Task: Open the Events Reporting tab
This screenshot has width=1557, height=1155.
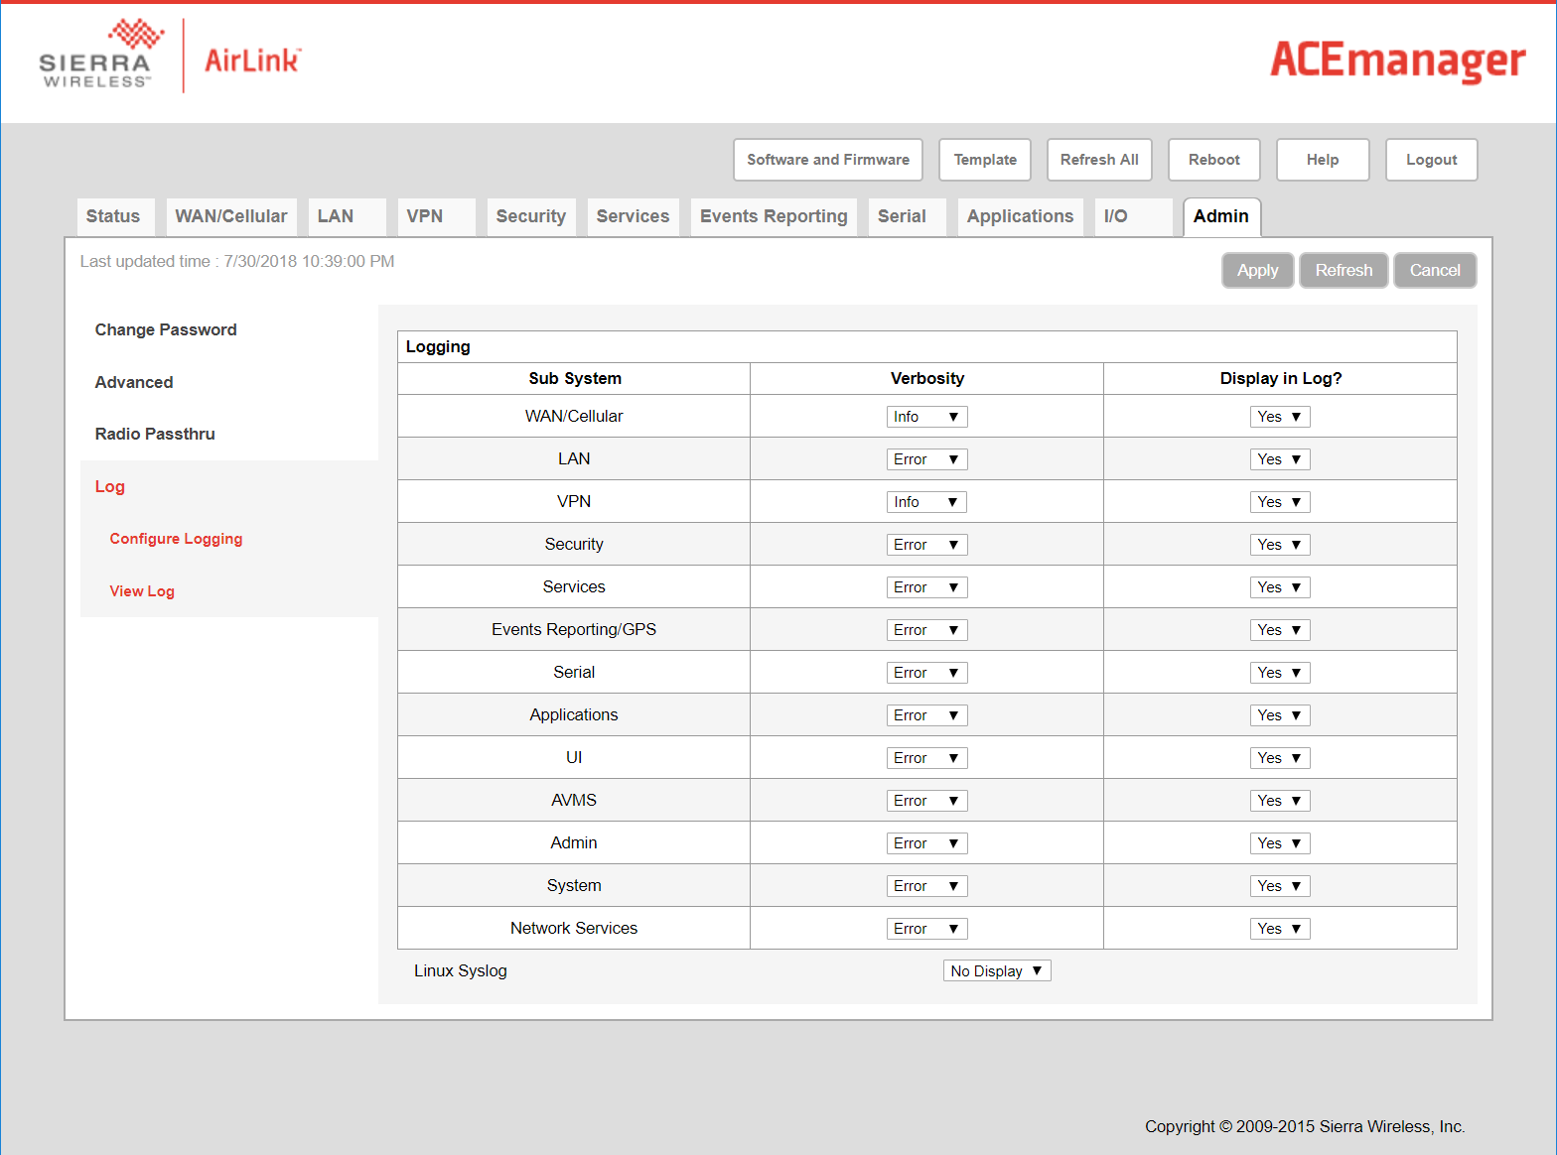Action: (x=773, y=216)
